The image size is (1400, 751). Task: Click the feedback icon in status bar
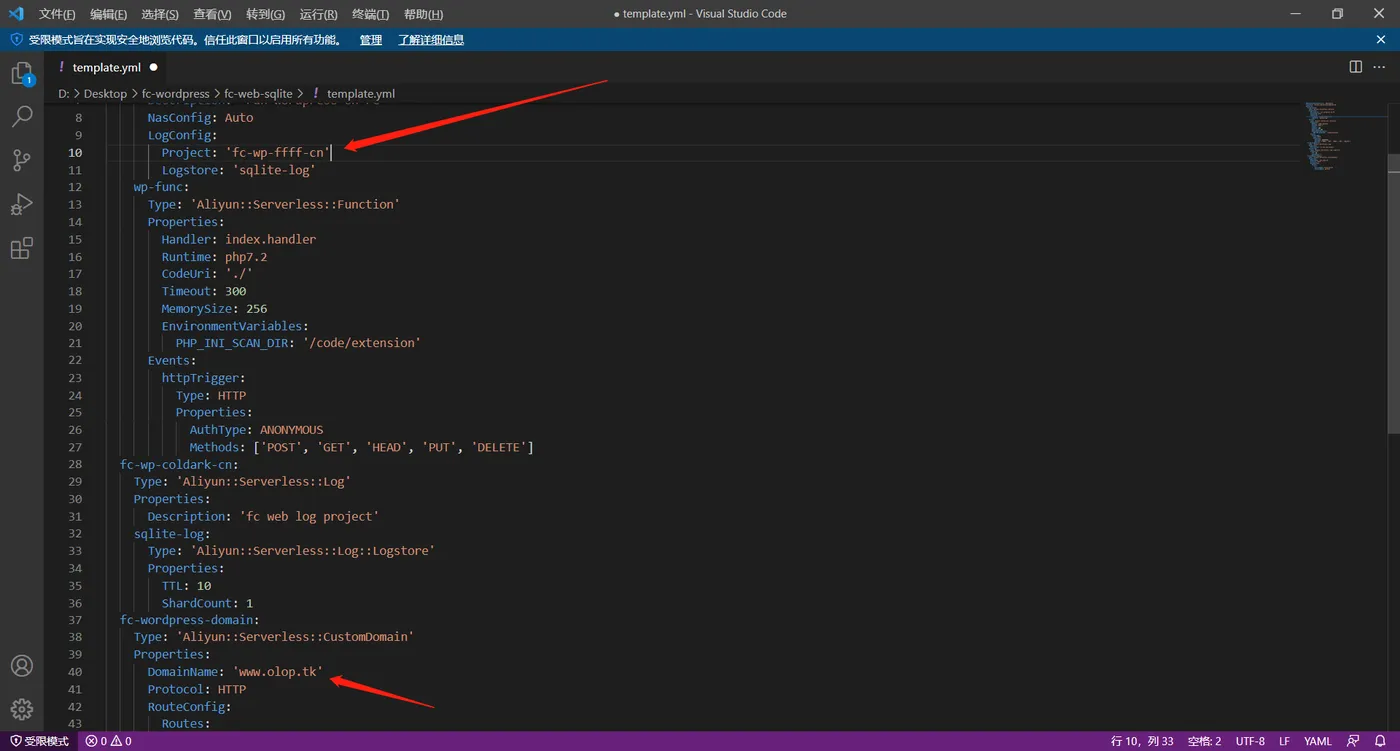tap(1353, 741)
